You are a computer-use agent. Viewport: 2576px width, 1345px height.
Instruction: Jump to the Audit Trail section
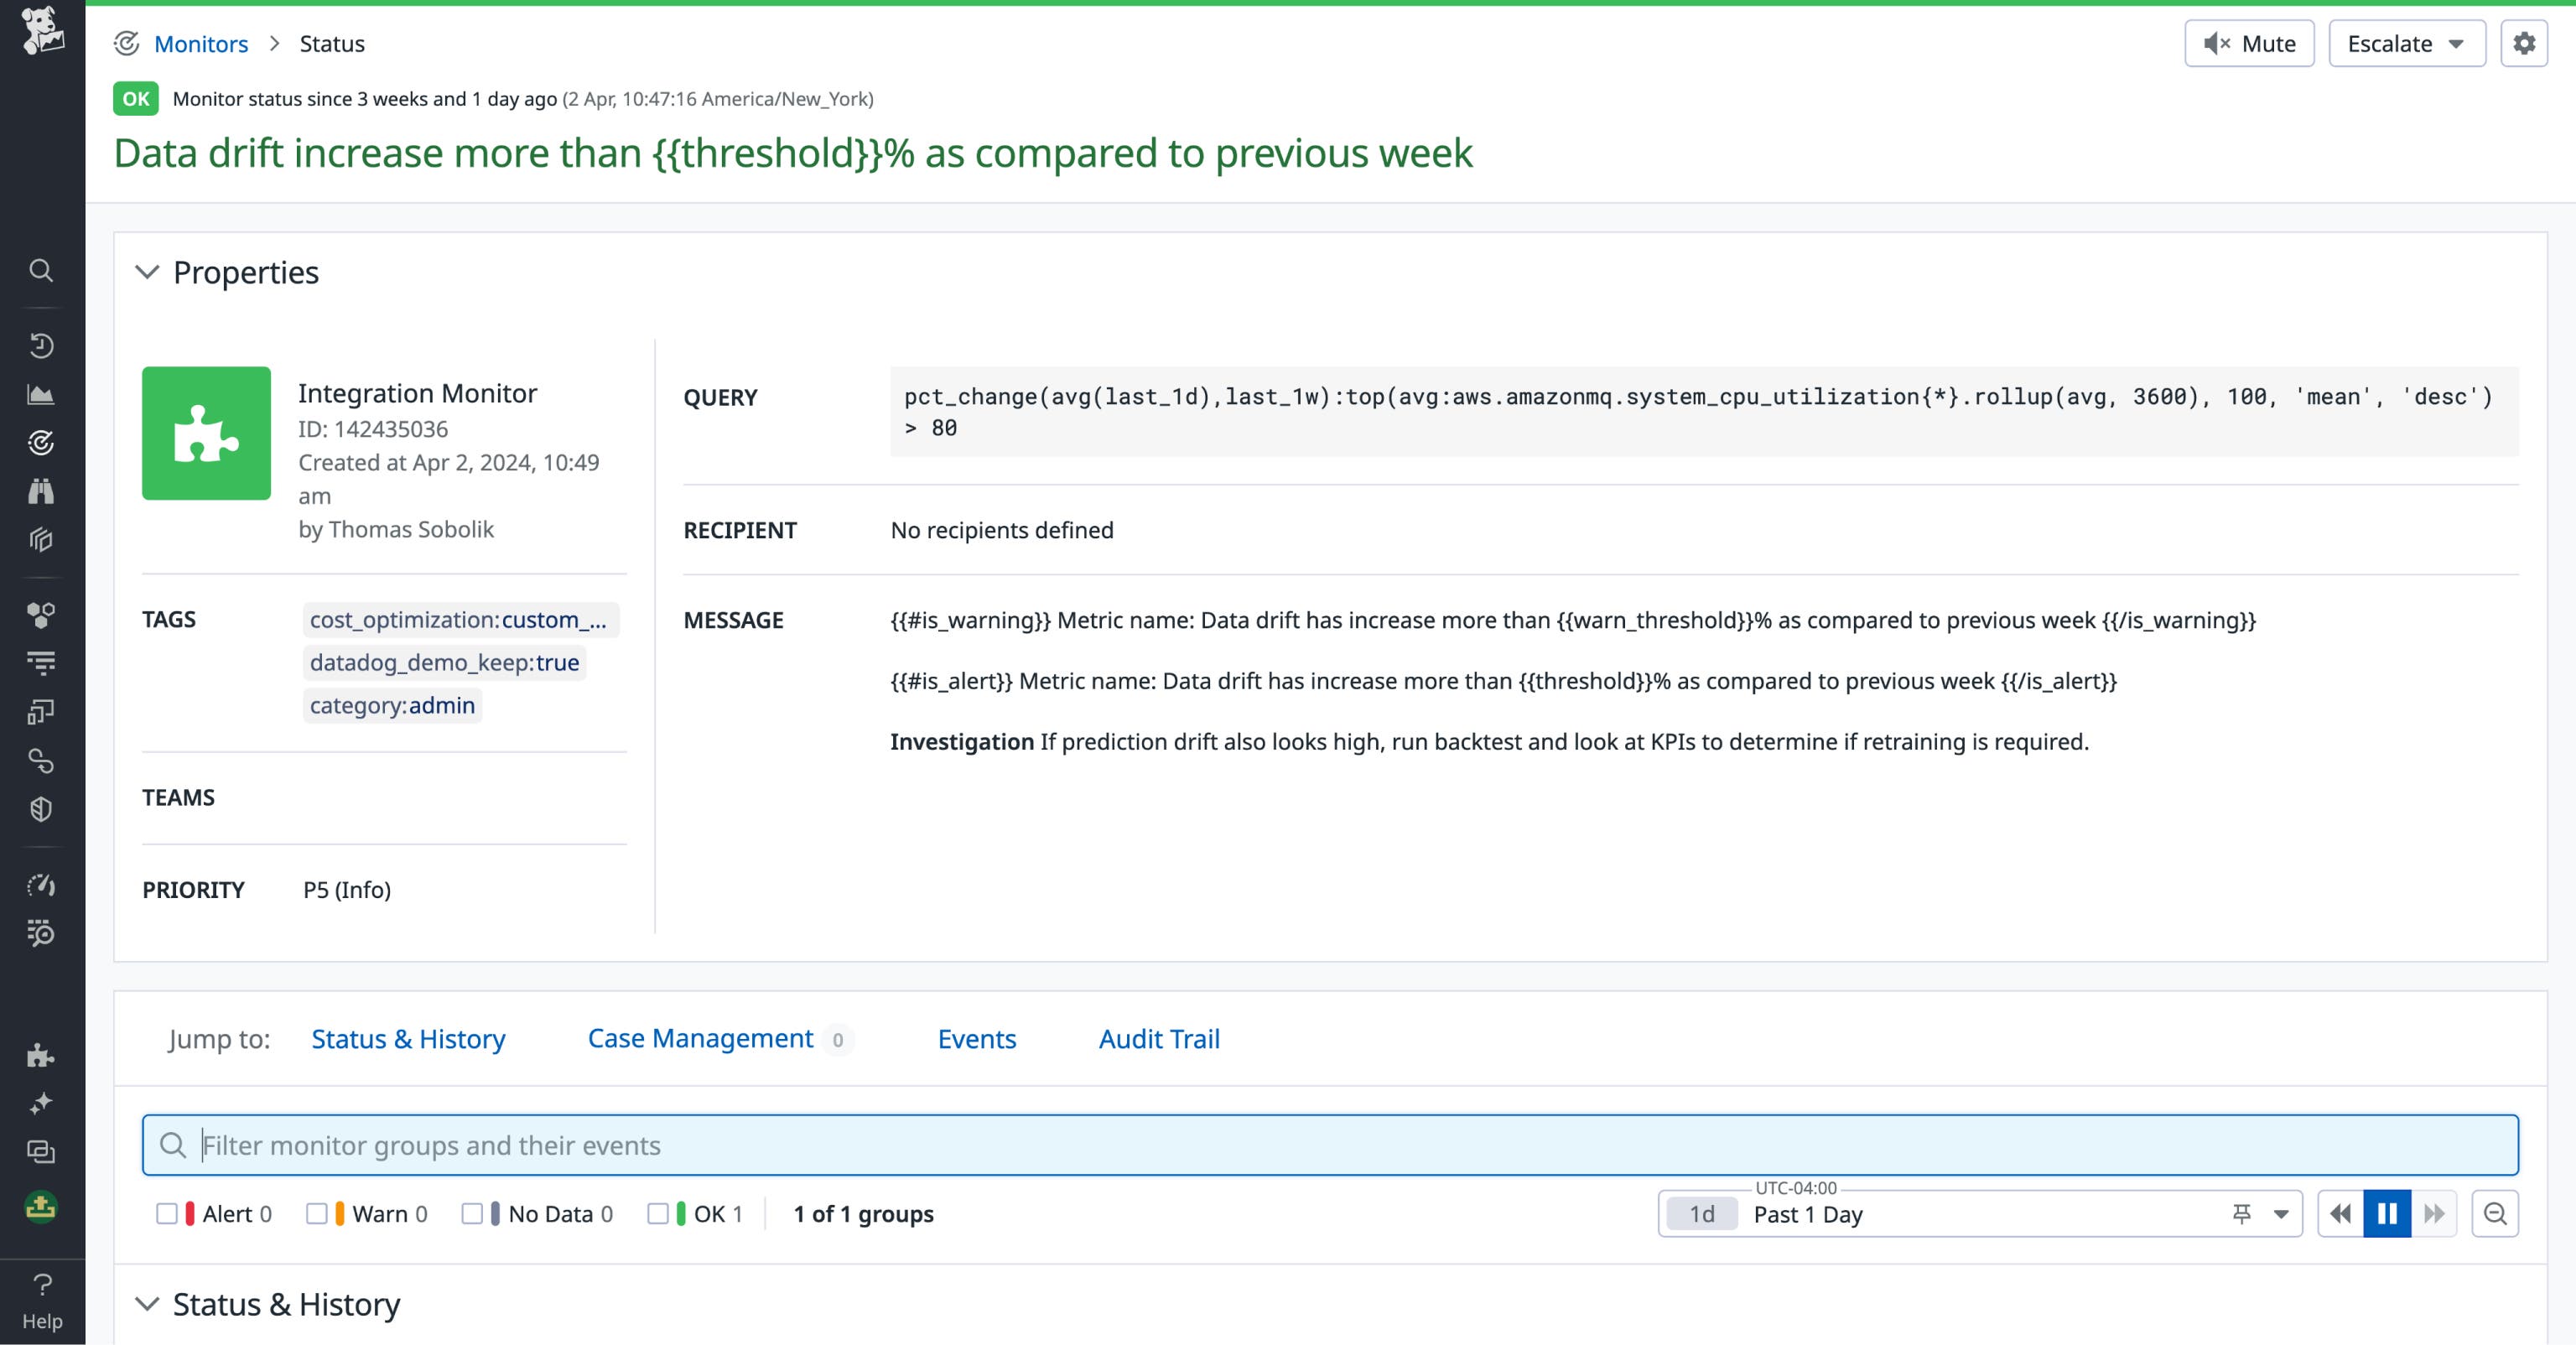(x=1159, y=1039)
